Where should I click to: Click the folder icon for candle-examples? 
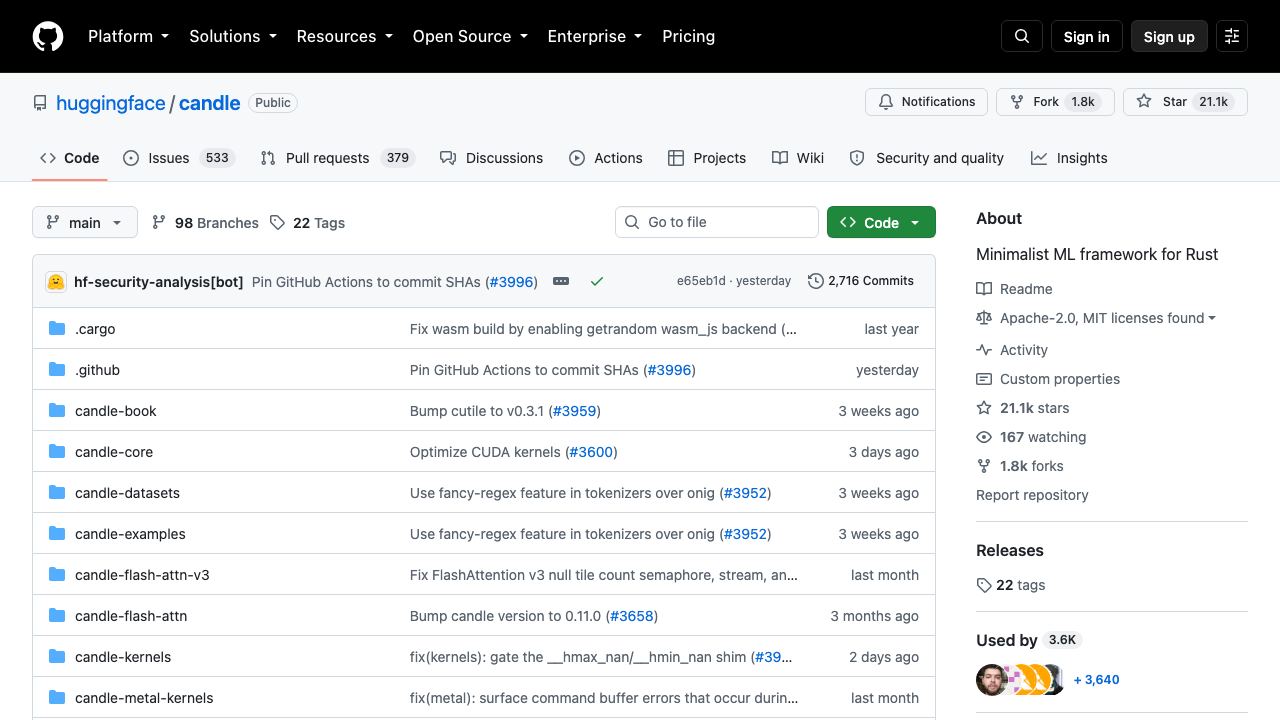(x=57, y=533)
